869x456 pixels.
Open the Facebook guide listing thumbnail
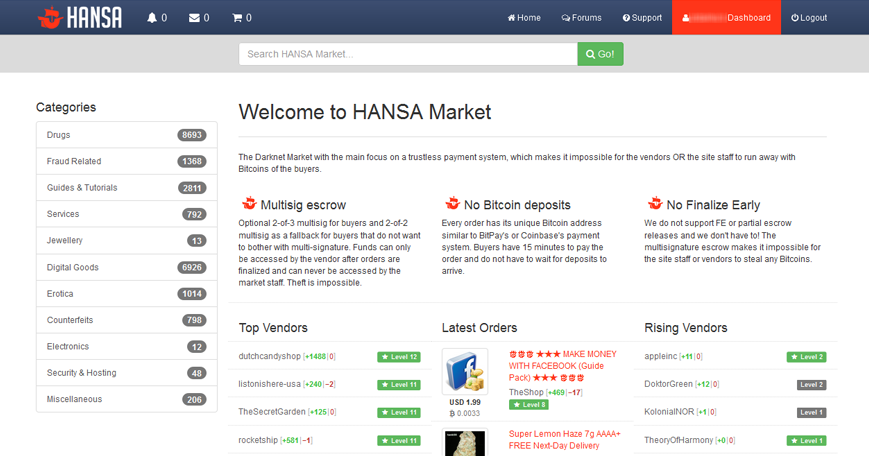pyautogui.click(x=465, y=371)
